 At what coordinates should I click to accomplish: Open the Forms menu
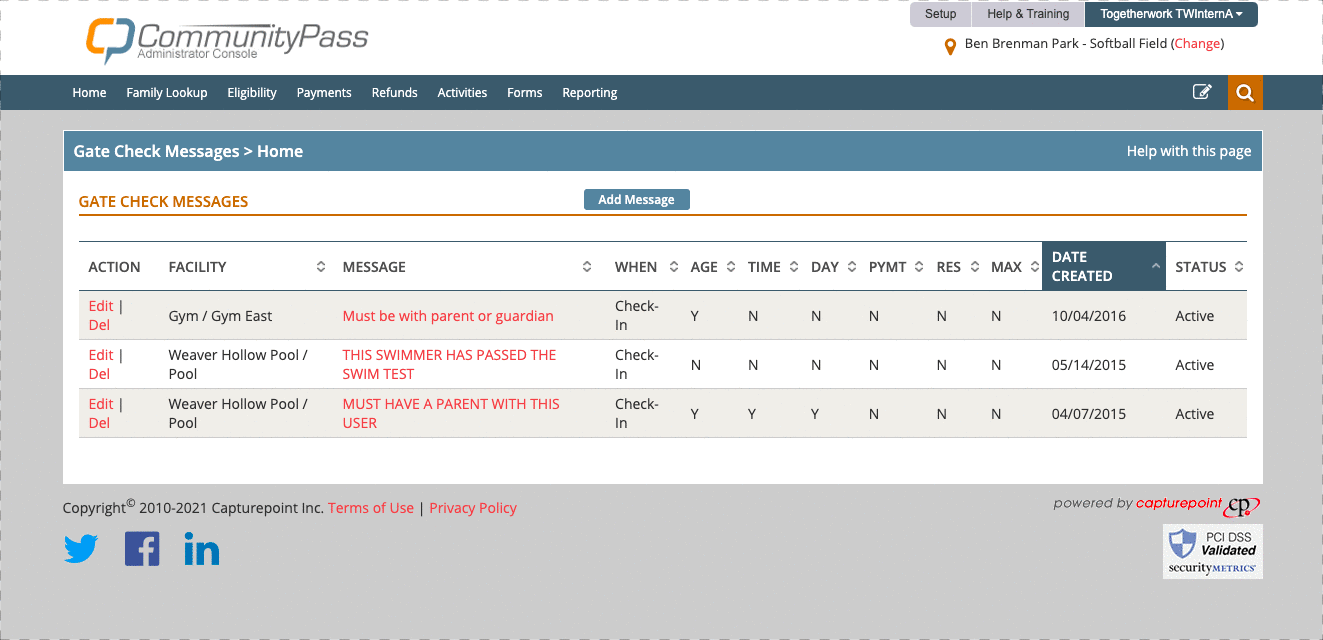click(x=525, y=92)
